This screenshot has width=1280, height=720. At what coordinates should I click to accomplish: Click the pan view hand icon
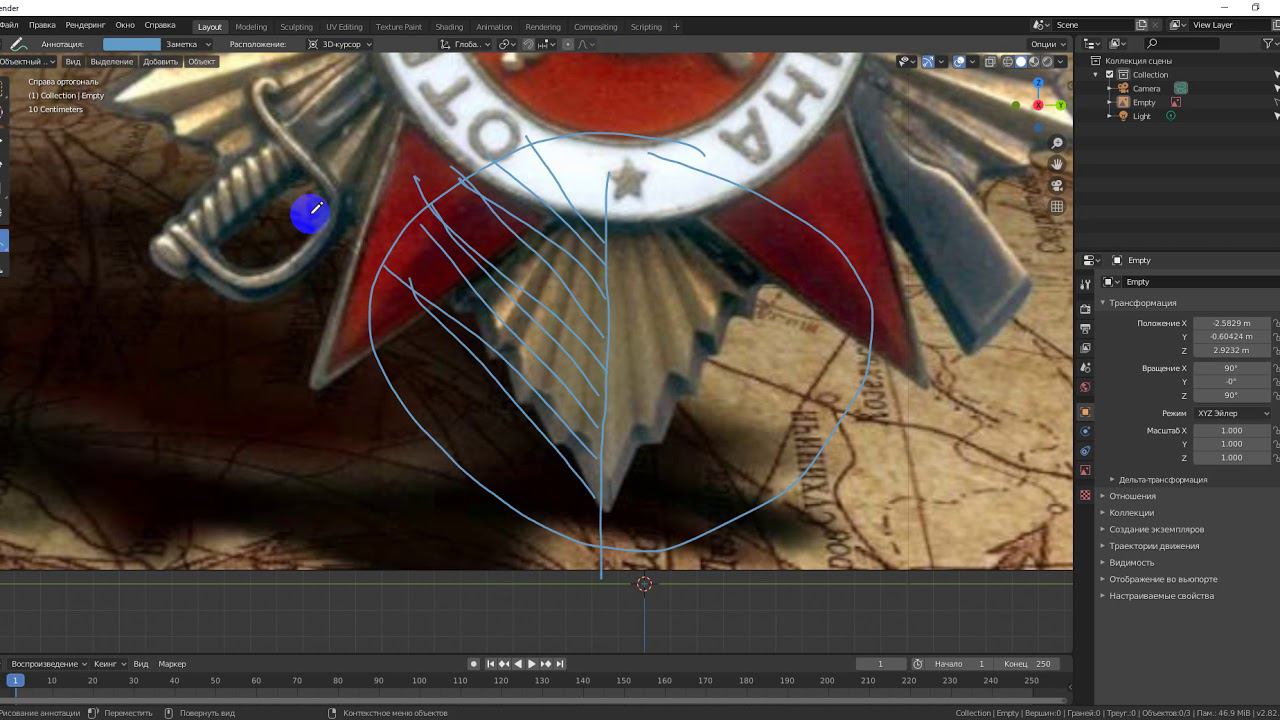click(1057, 165)
